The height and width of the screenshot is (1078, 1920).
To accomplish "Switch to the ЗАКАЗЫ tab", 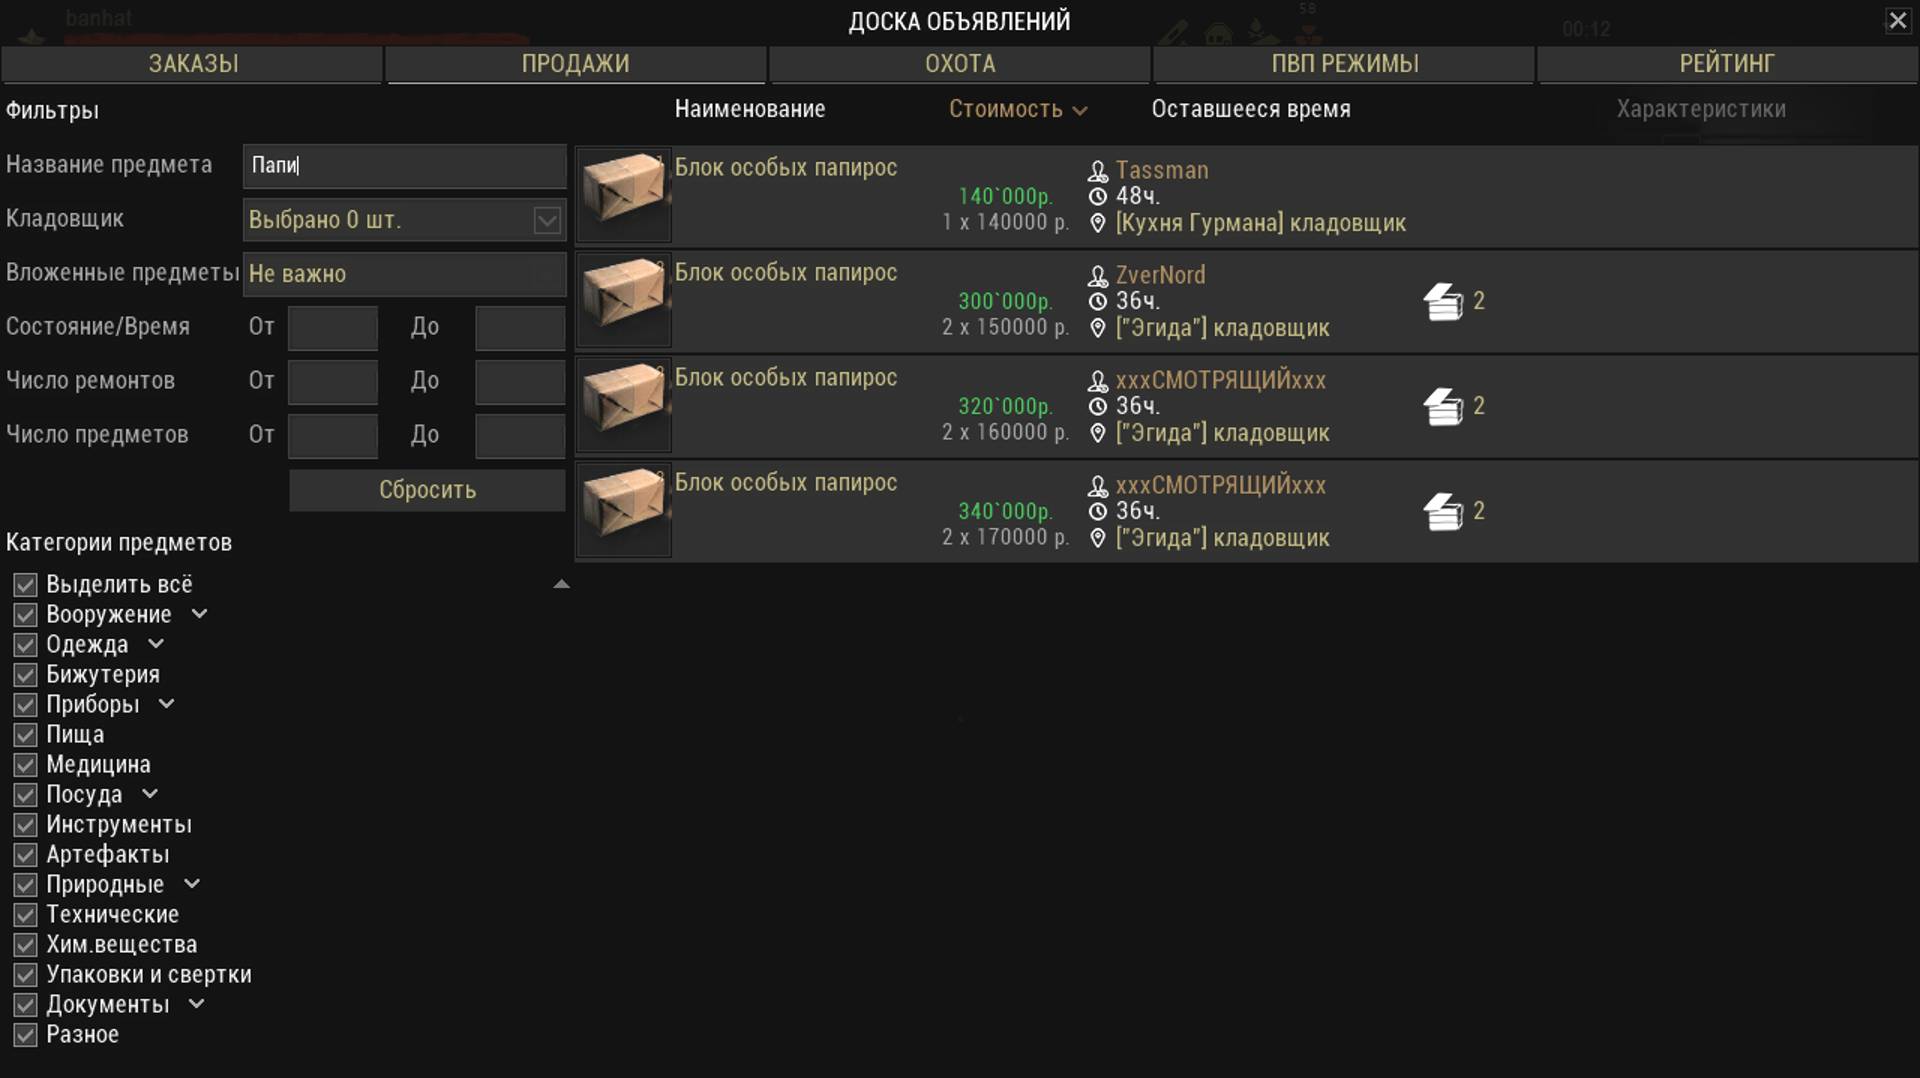I will tap(193, 63).
